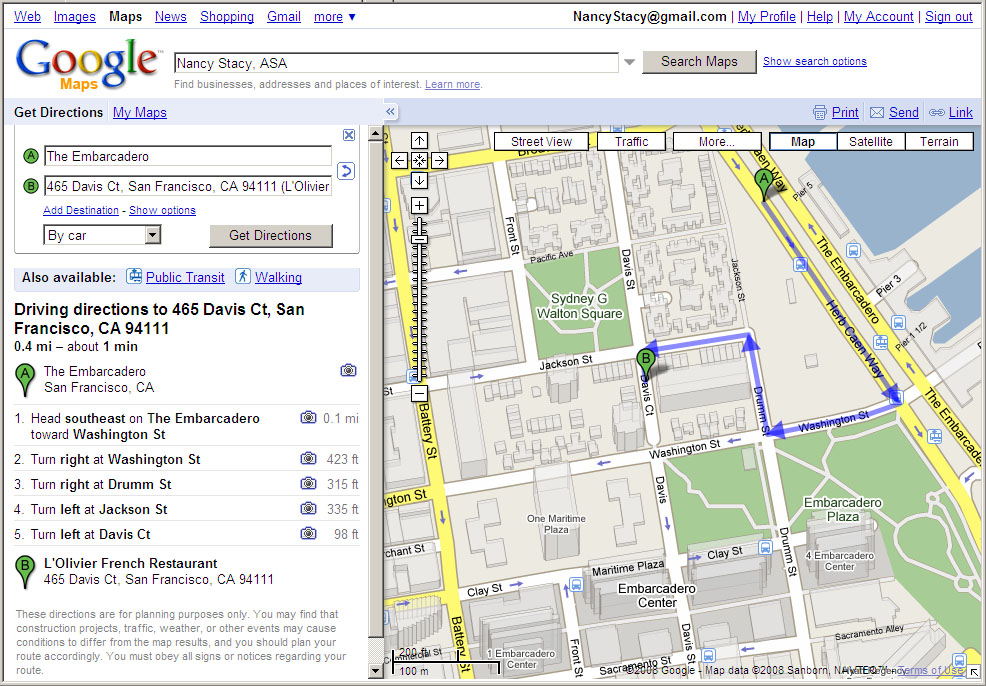Image resolution: width=986 pixels, height=686 pixels.
Task: Switch to Map view
Action: [803, 141]
